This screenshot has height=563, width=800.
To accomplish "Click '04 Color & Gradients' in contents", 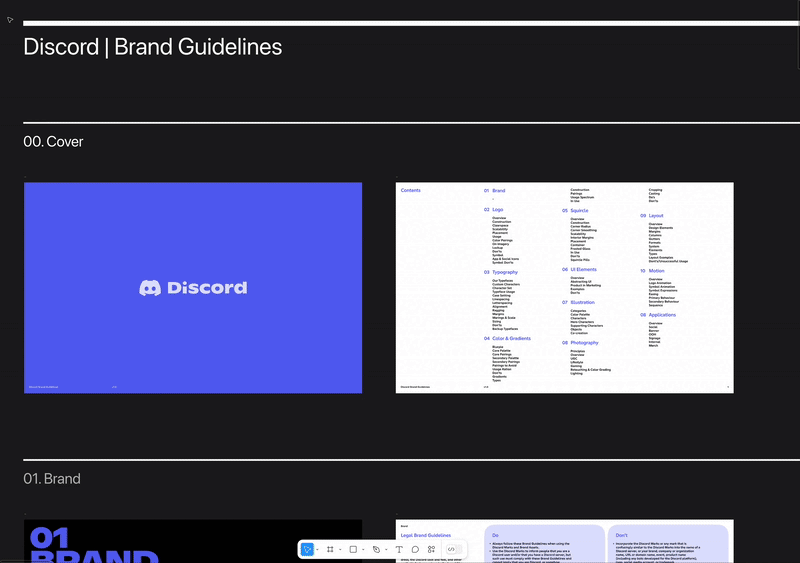I will 507,338.
